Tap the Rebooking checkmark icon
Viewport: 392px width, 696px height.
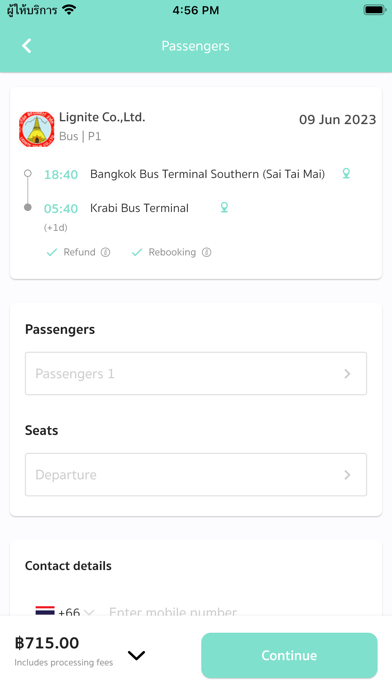[x=137, y=252]
